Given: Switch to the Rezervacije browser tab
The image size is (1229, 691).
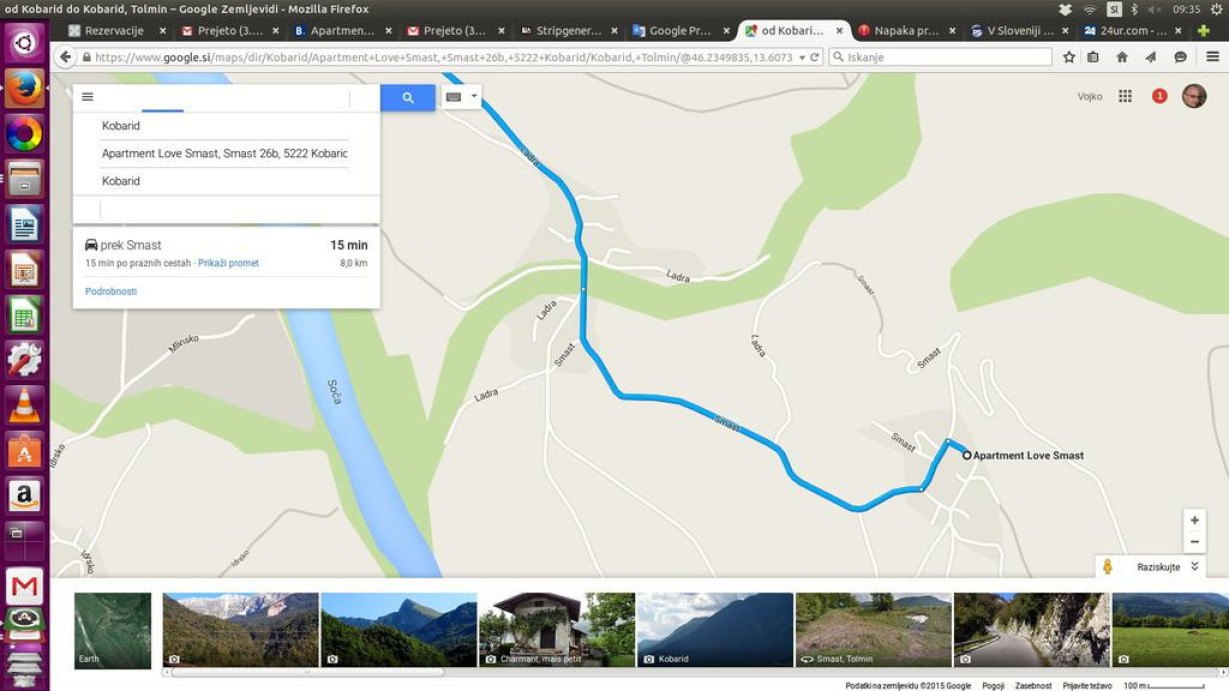Looking at the screenshot, I should [115, 31].
